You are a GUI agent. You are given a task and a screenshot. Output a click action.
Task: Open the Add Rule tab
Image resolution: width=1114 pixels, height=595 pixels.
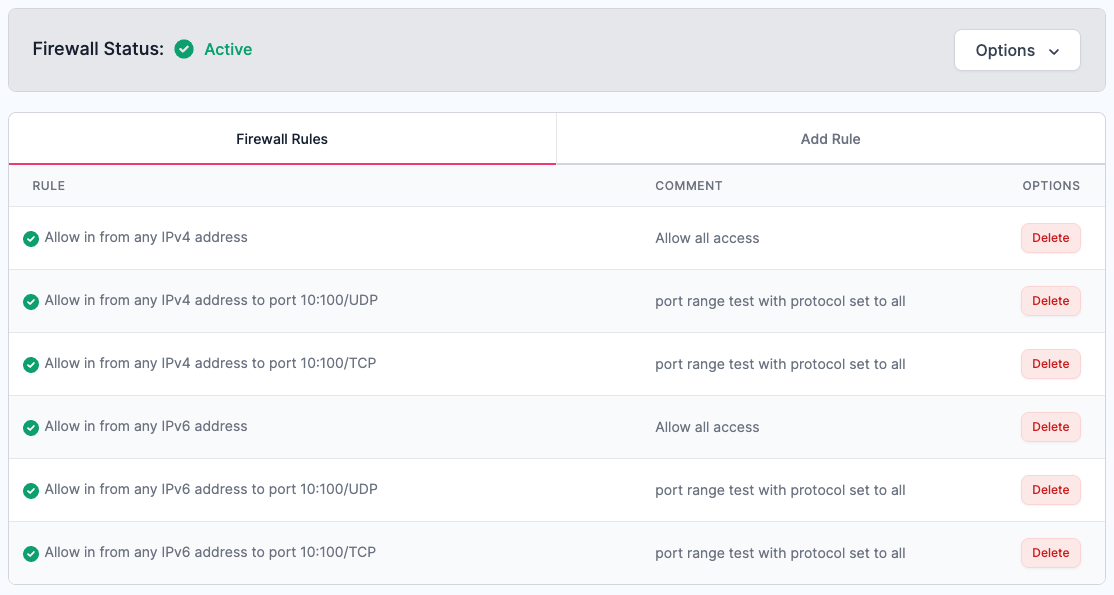(831, 139)
